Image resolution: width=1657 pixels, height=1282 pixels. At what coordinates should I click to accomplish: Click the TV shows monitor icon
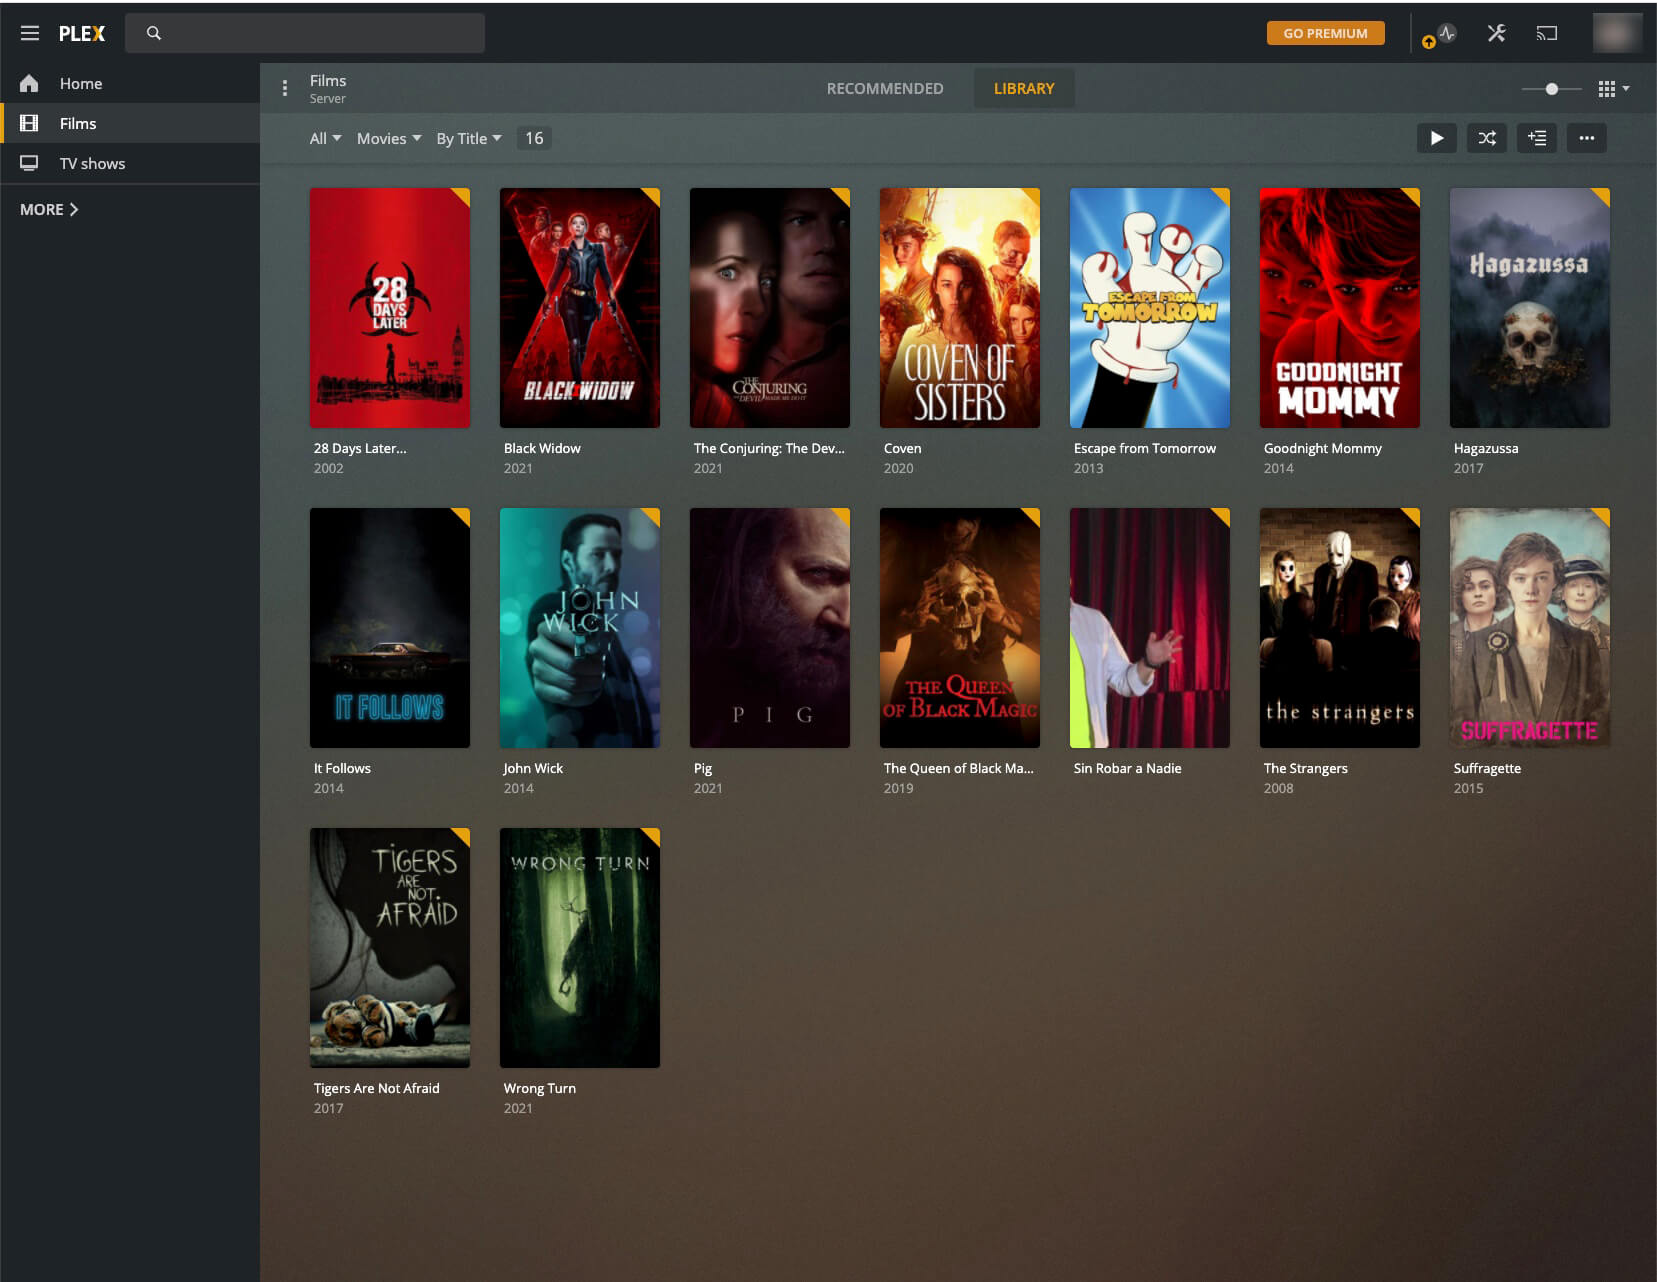(x=29, y=163)
